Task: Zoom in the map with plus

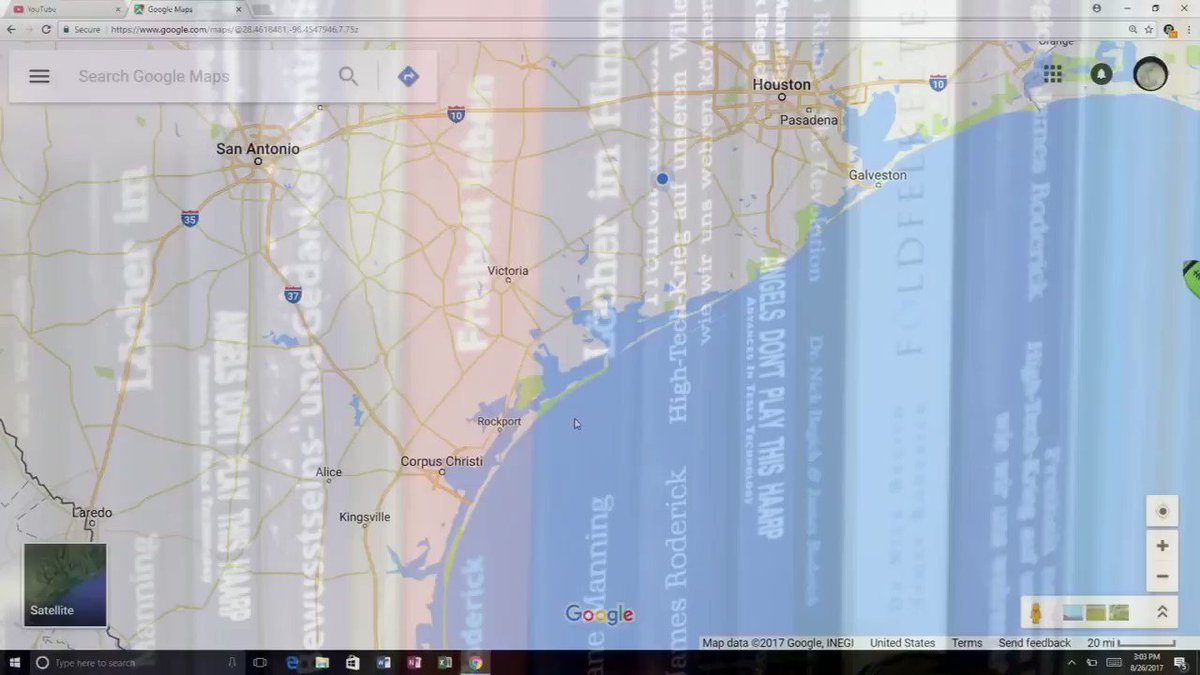Action: click(x=1162, y=546)
